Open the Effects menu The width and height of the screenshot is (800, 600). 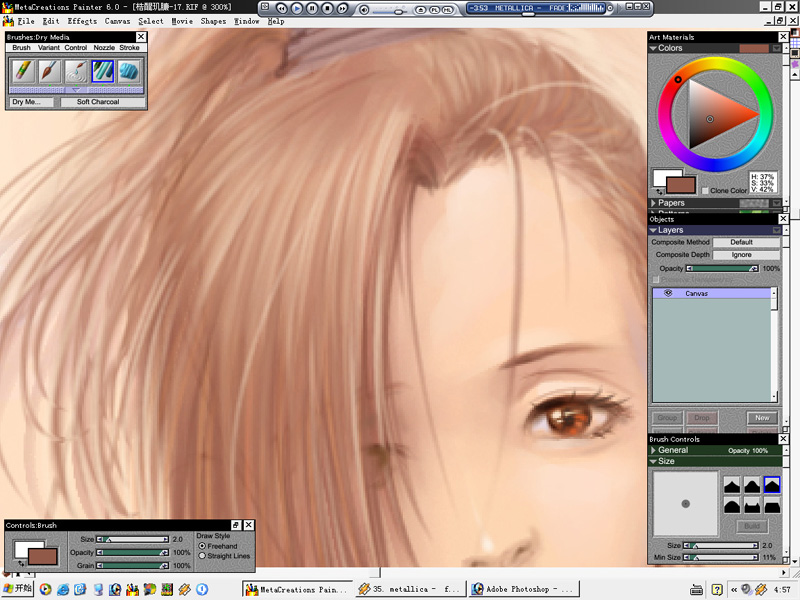[82, 21]
